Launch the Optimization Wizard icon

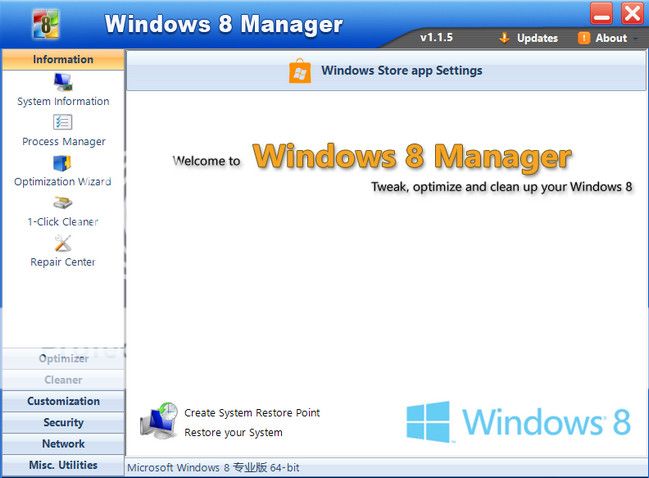62,163
